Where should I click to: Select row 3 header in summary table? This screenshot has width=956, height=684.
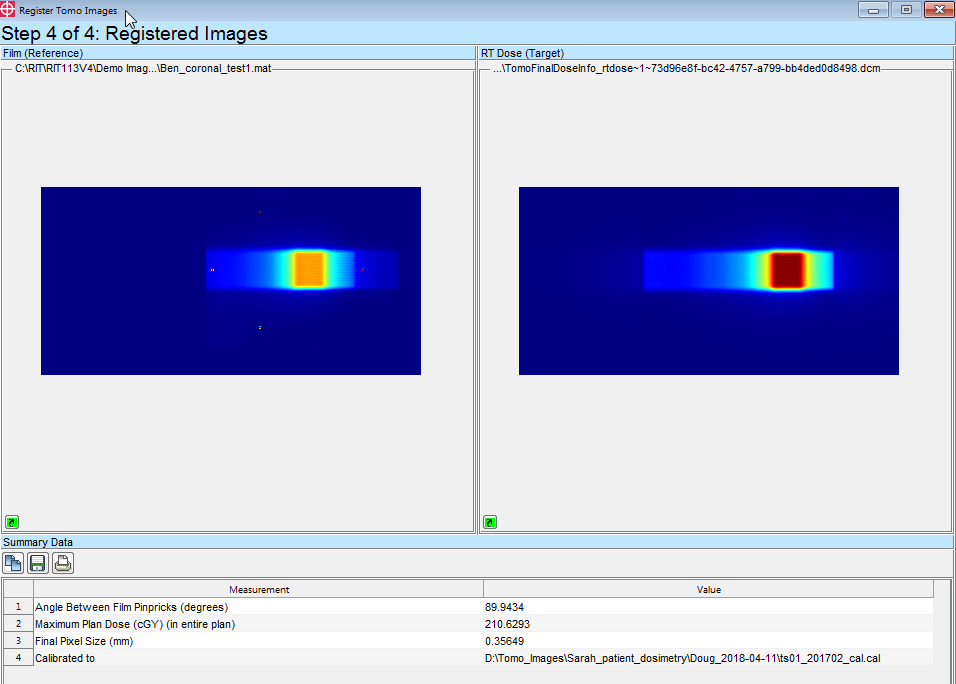coord(18,641)
